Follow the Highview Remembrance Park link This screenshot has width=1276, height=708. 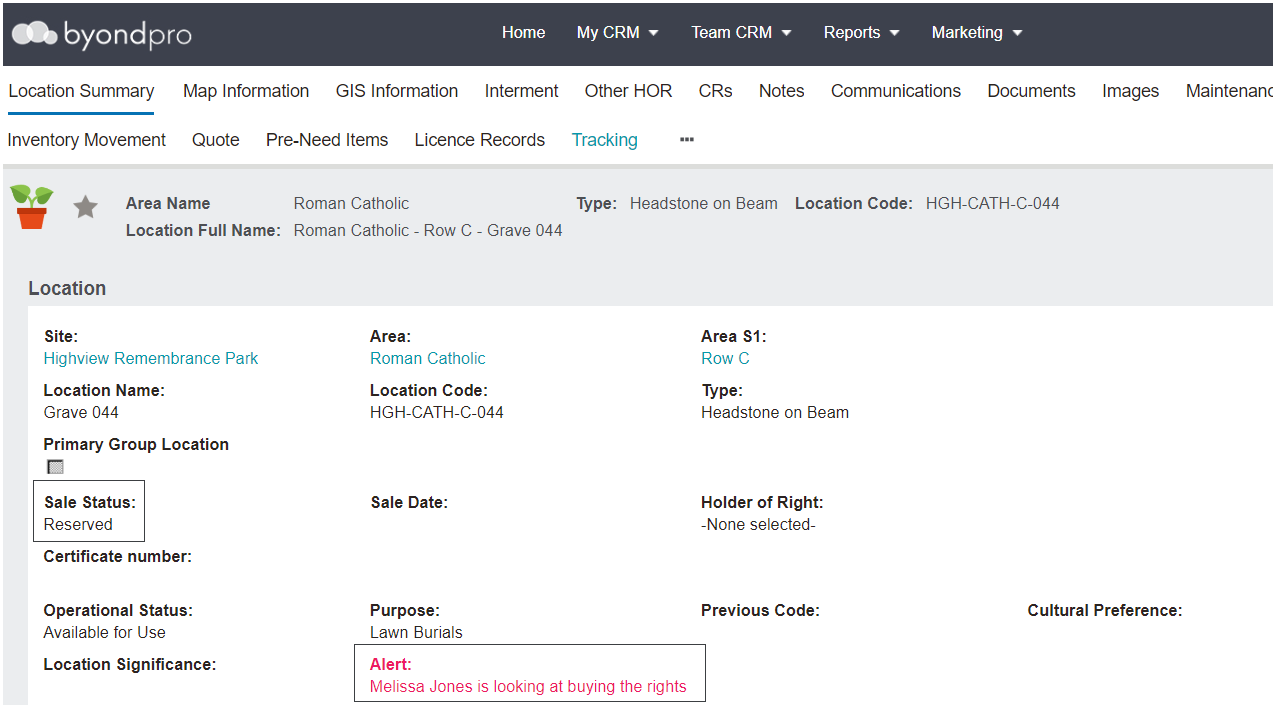pyautogui.click(x=151, y=358)
